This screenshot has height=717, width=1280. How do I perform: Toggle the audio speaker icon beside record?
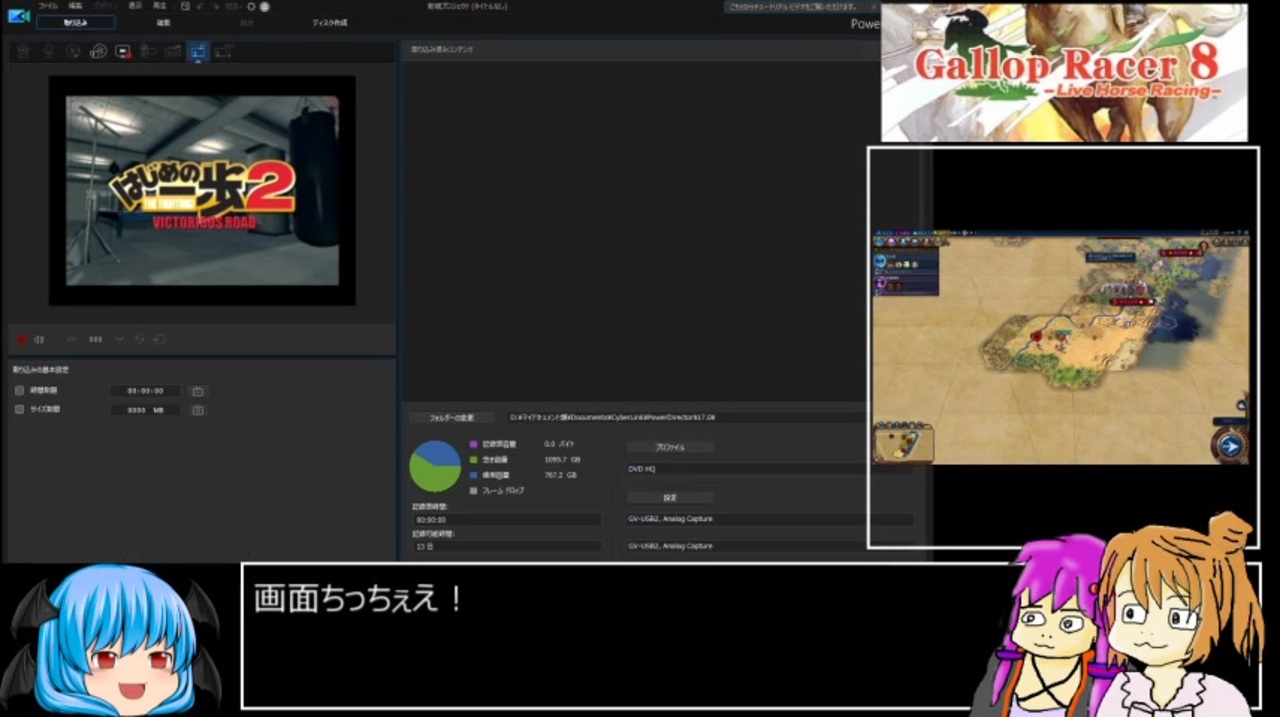(x=39, y=339)
